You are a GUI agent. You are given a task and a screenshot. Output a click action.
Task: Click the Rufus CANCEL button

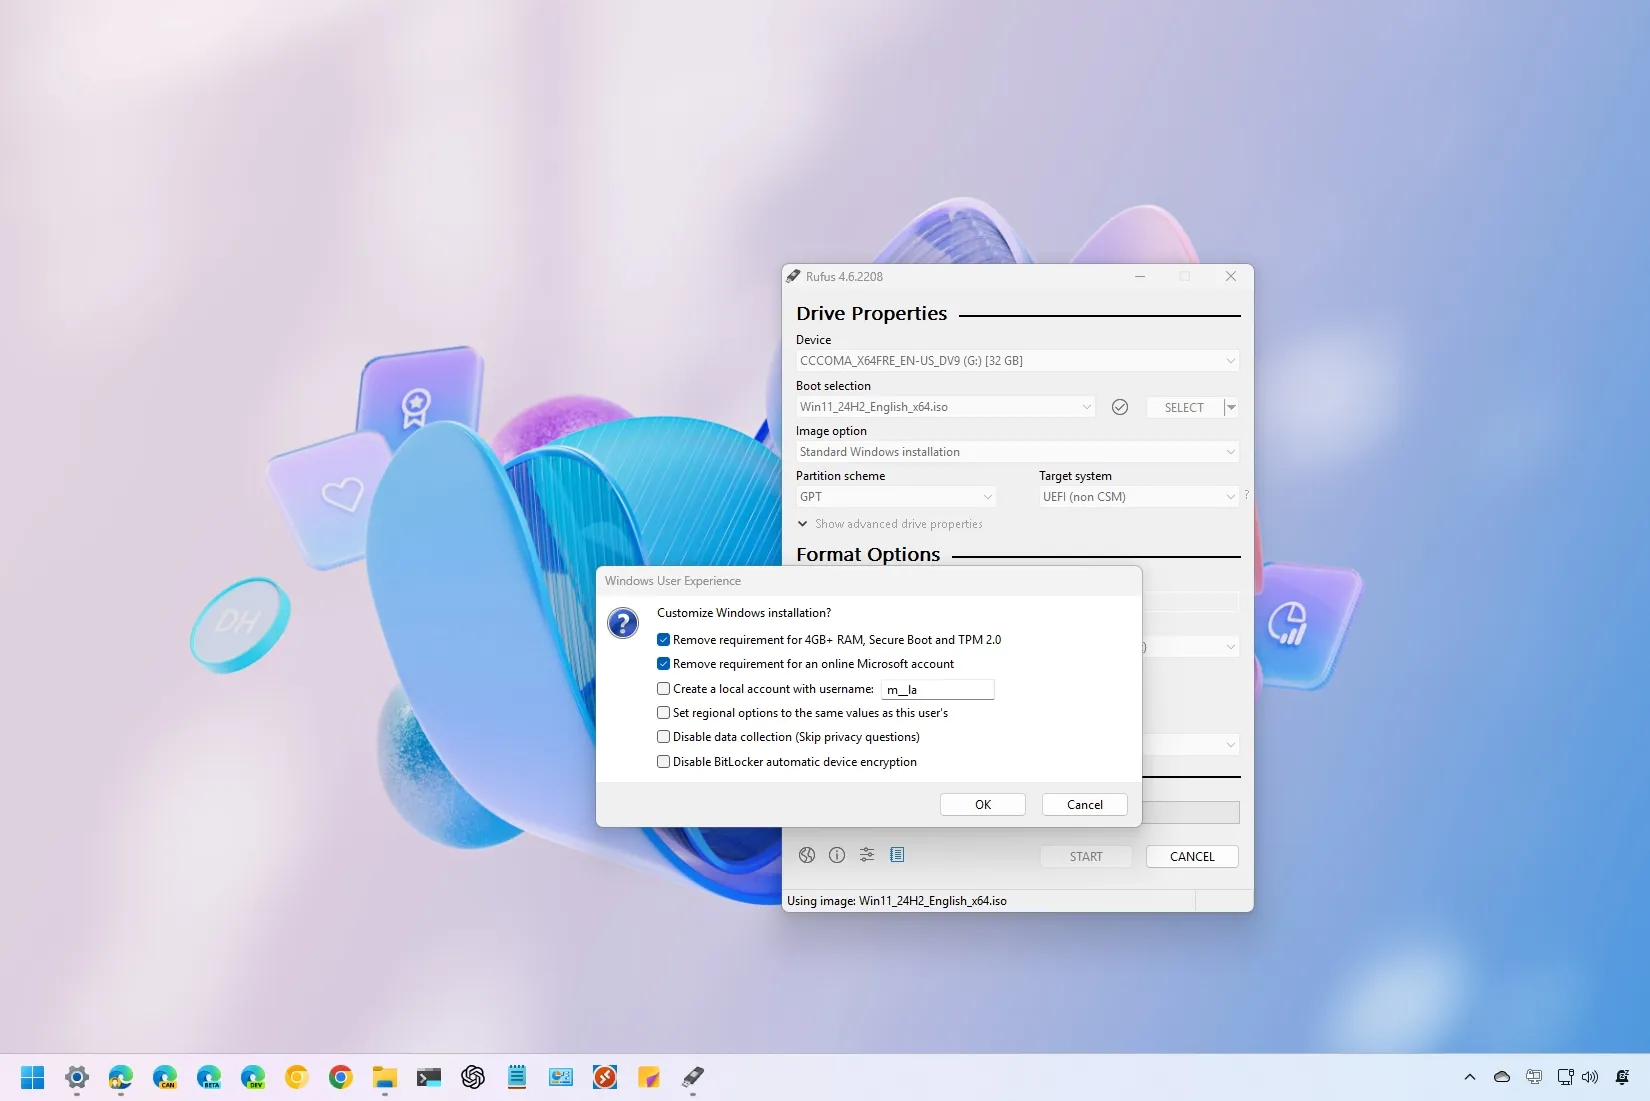[1192, 857]
